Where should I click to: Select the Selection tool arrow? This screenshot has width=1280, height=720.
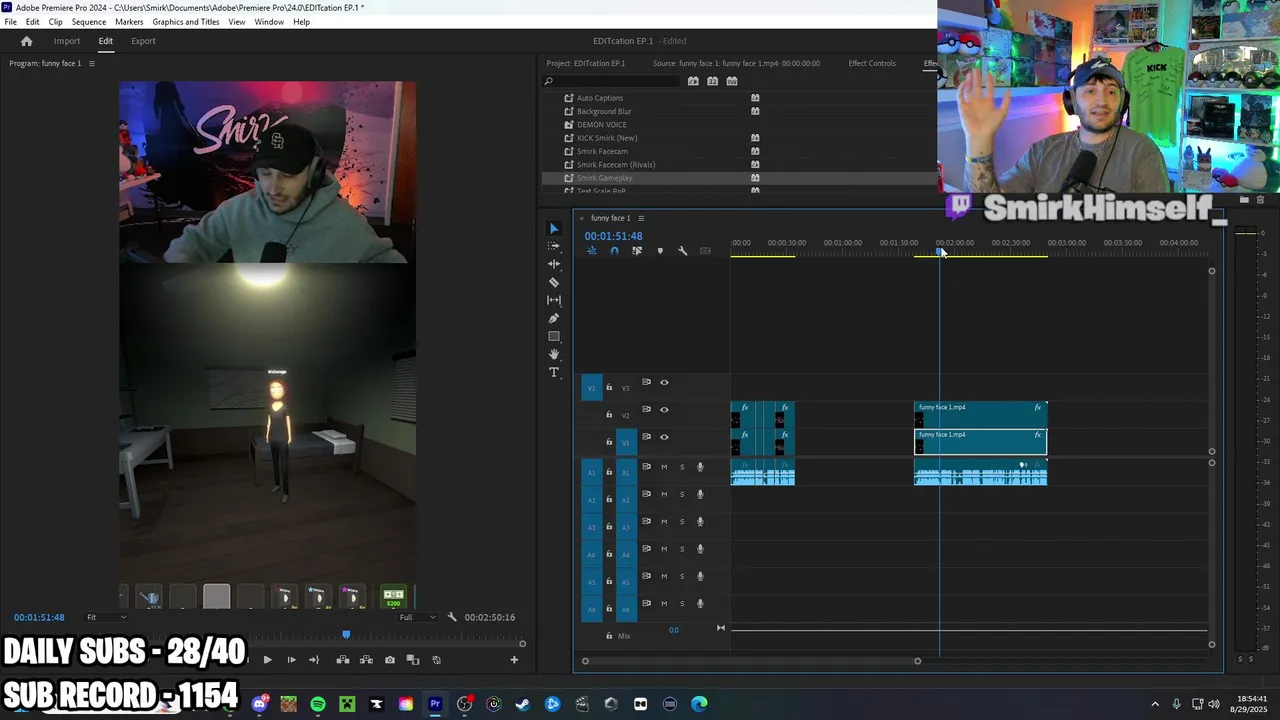(x=554, y=229)
